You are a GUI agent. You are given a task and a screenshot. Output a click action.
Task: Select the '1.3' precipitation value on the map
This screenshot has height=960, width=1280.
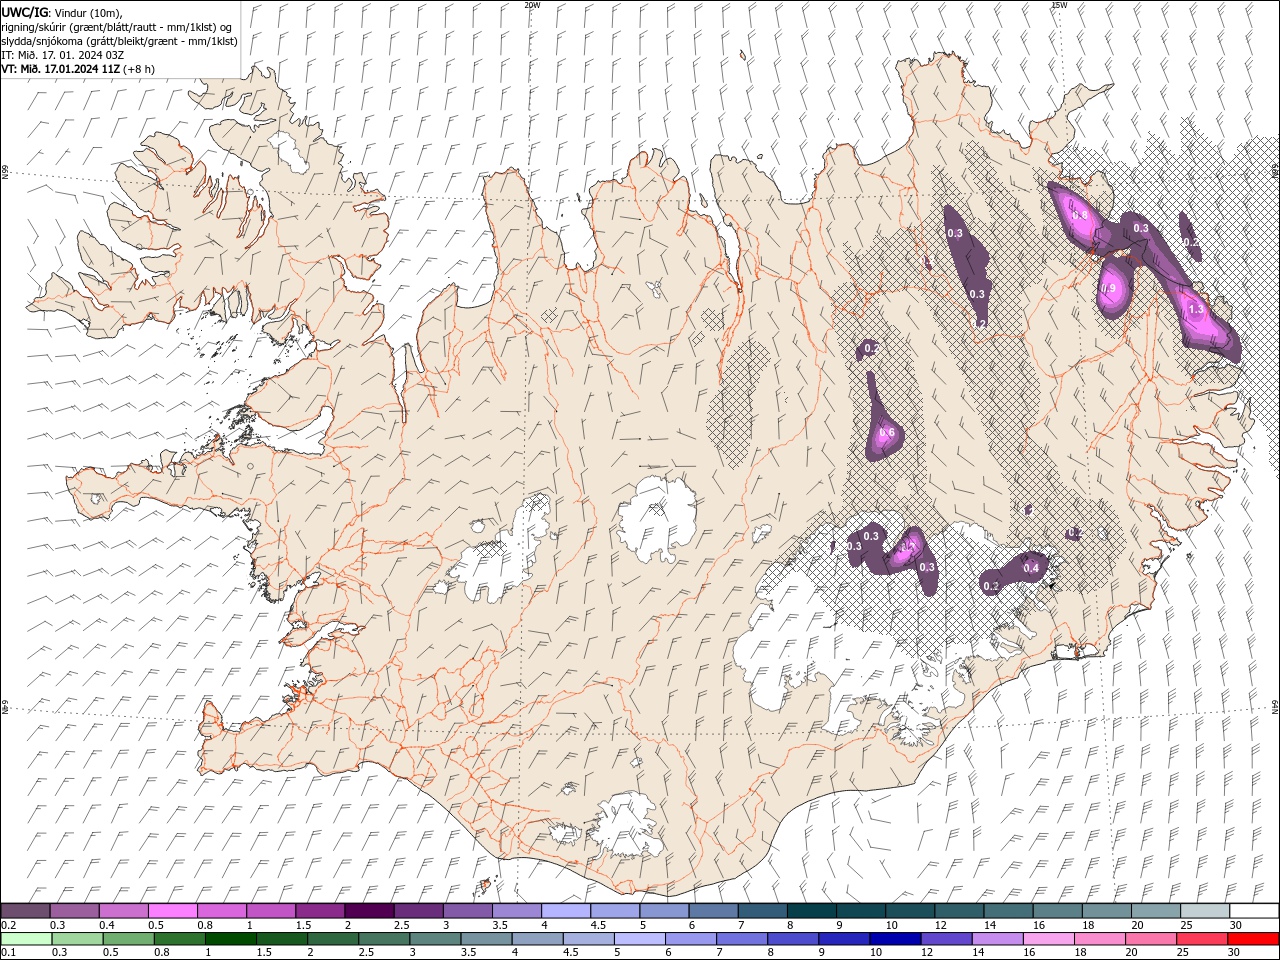click(1196, 310)
